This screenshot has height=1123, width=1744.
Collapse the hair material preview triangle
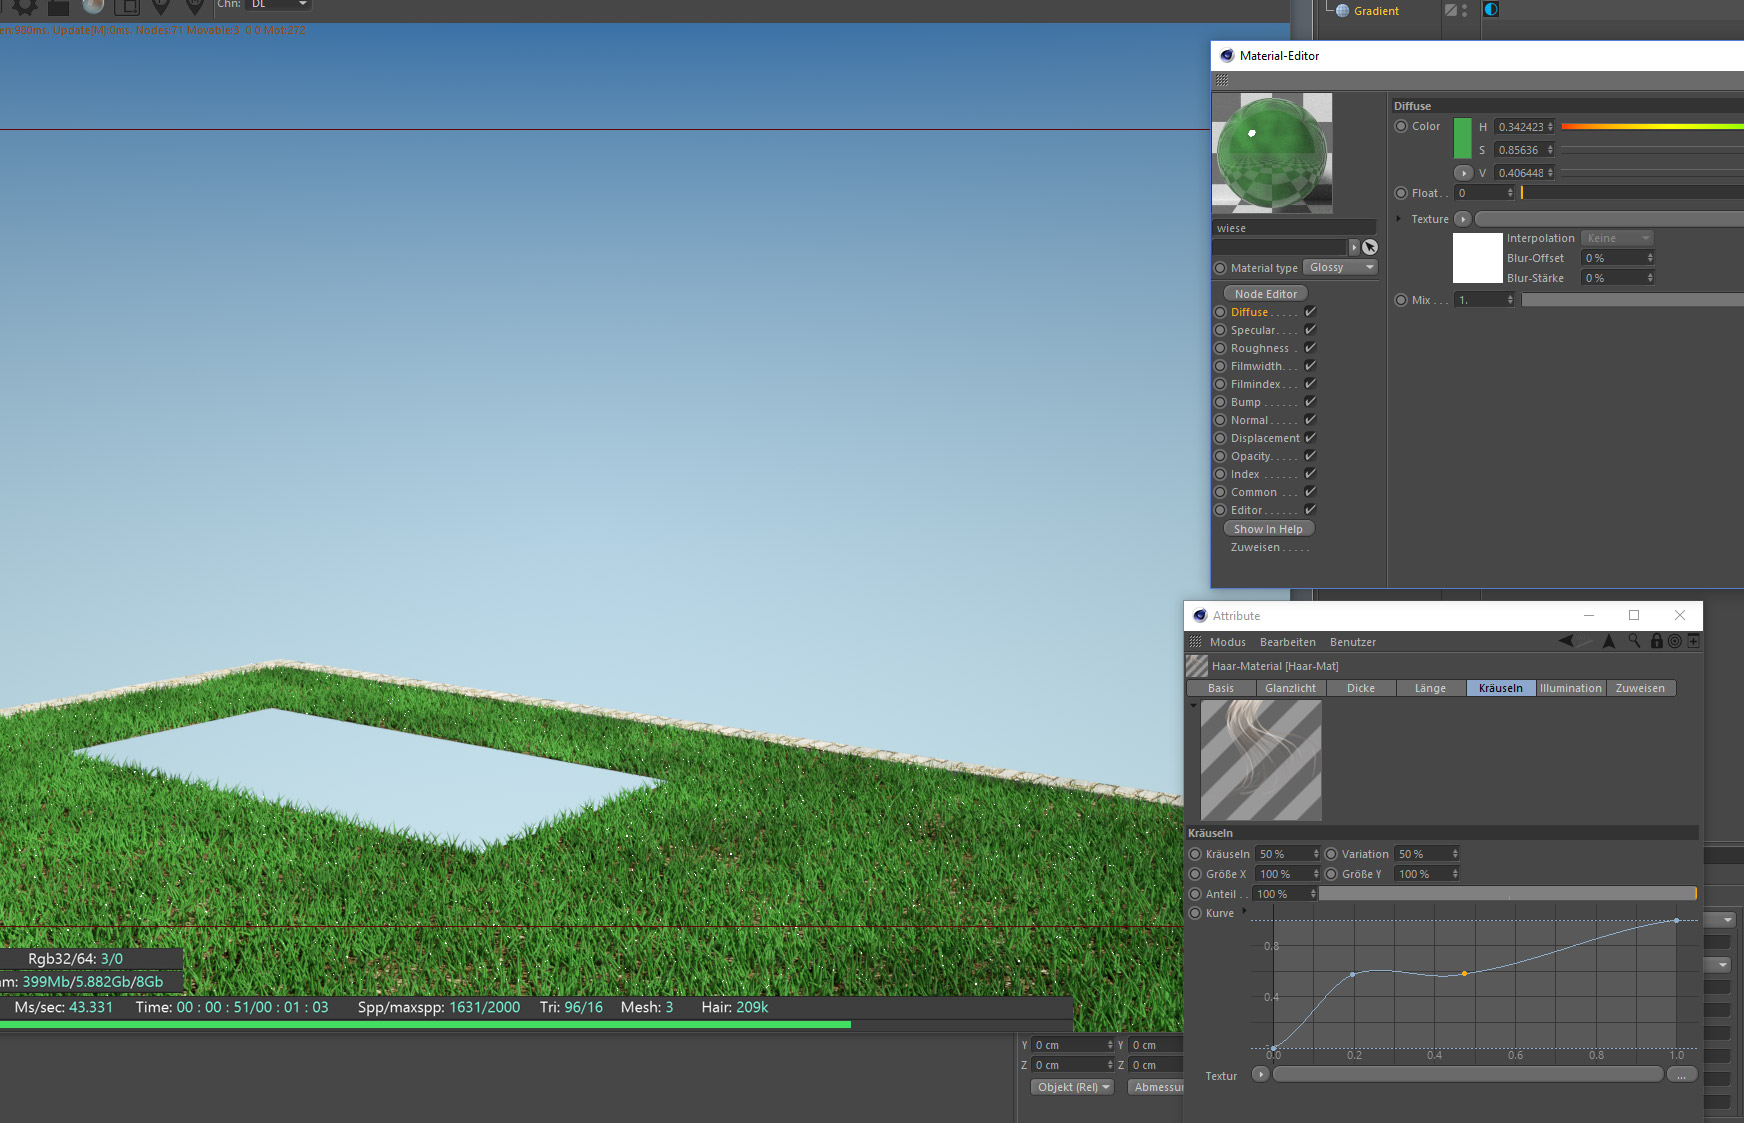coord(1193,706)
